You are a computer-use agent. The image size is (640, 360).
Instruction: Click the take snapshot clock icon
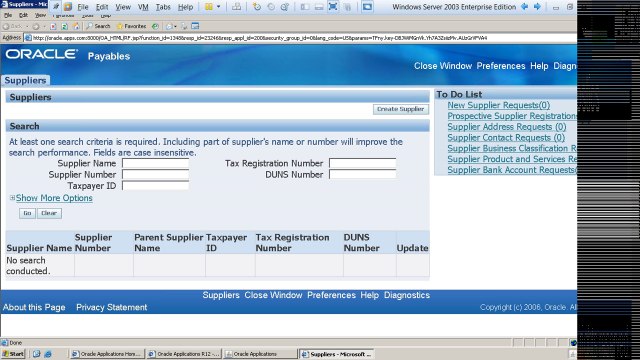(x=256, y=7)
